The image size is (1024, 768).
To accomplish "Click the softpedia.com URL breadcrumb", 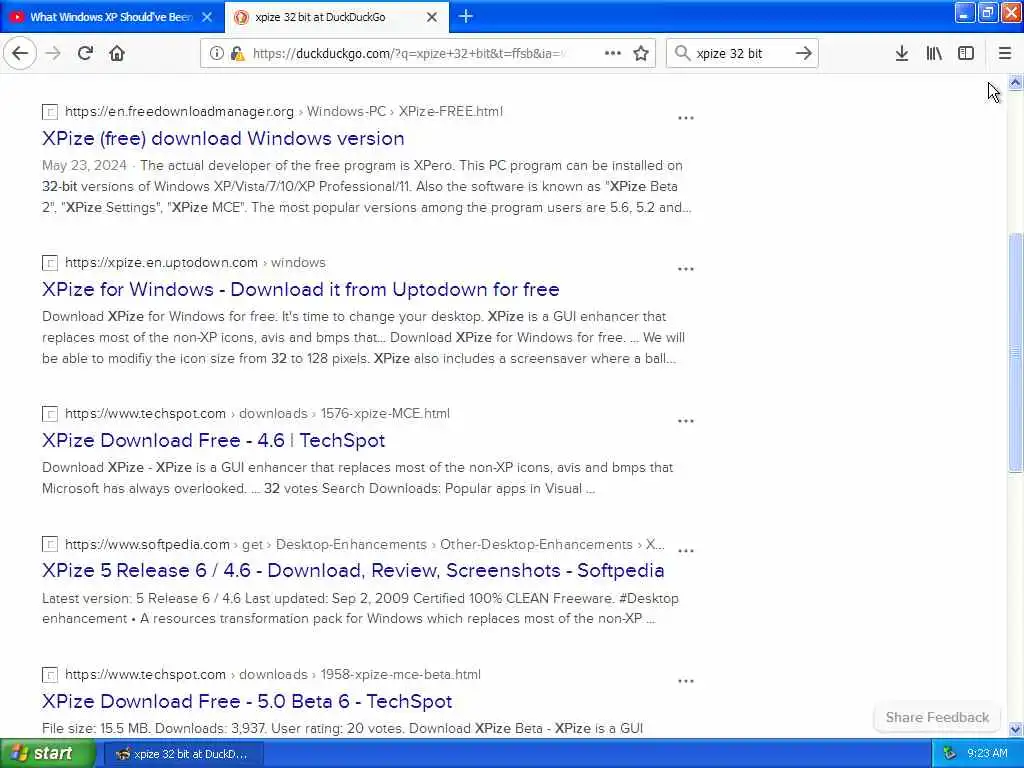I will pyautogui.click(x=364, y=544).
